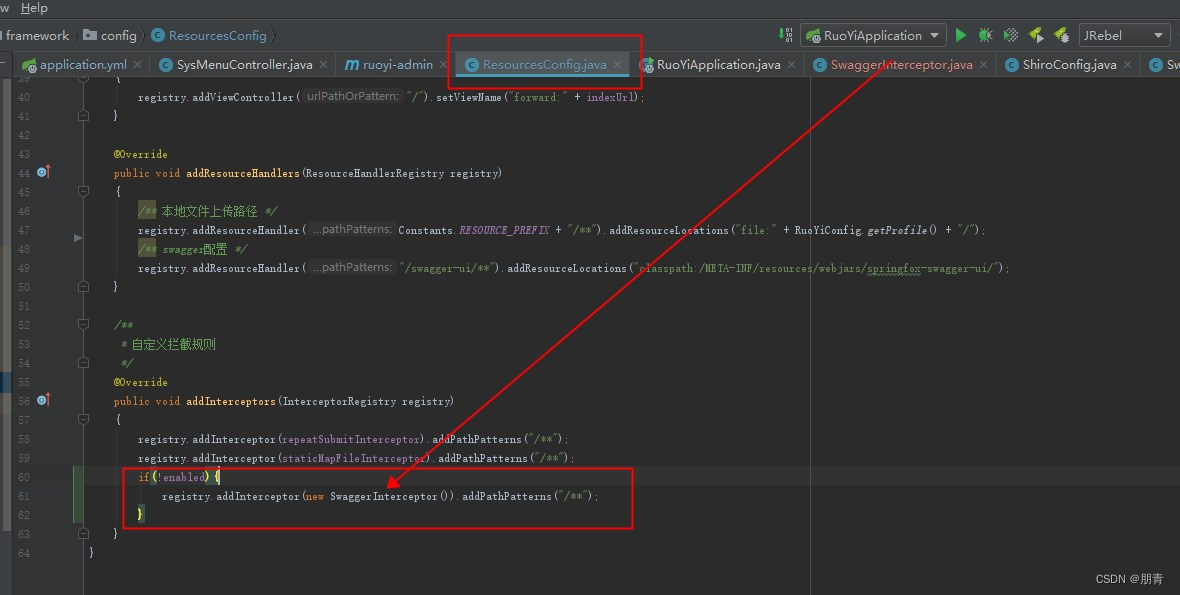The width and height of the screenshot is (1180, 595).
Task: Collapse fold marker at line 50
Action: point(84,287)
